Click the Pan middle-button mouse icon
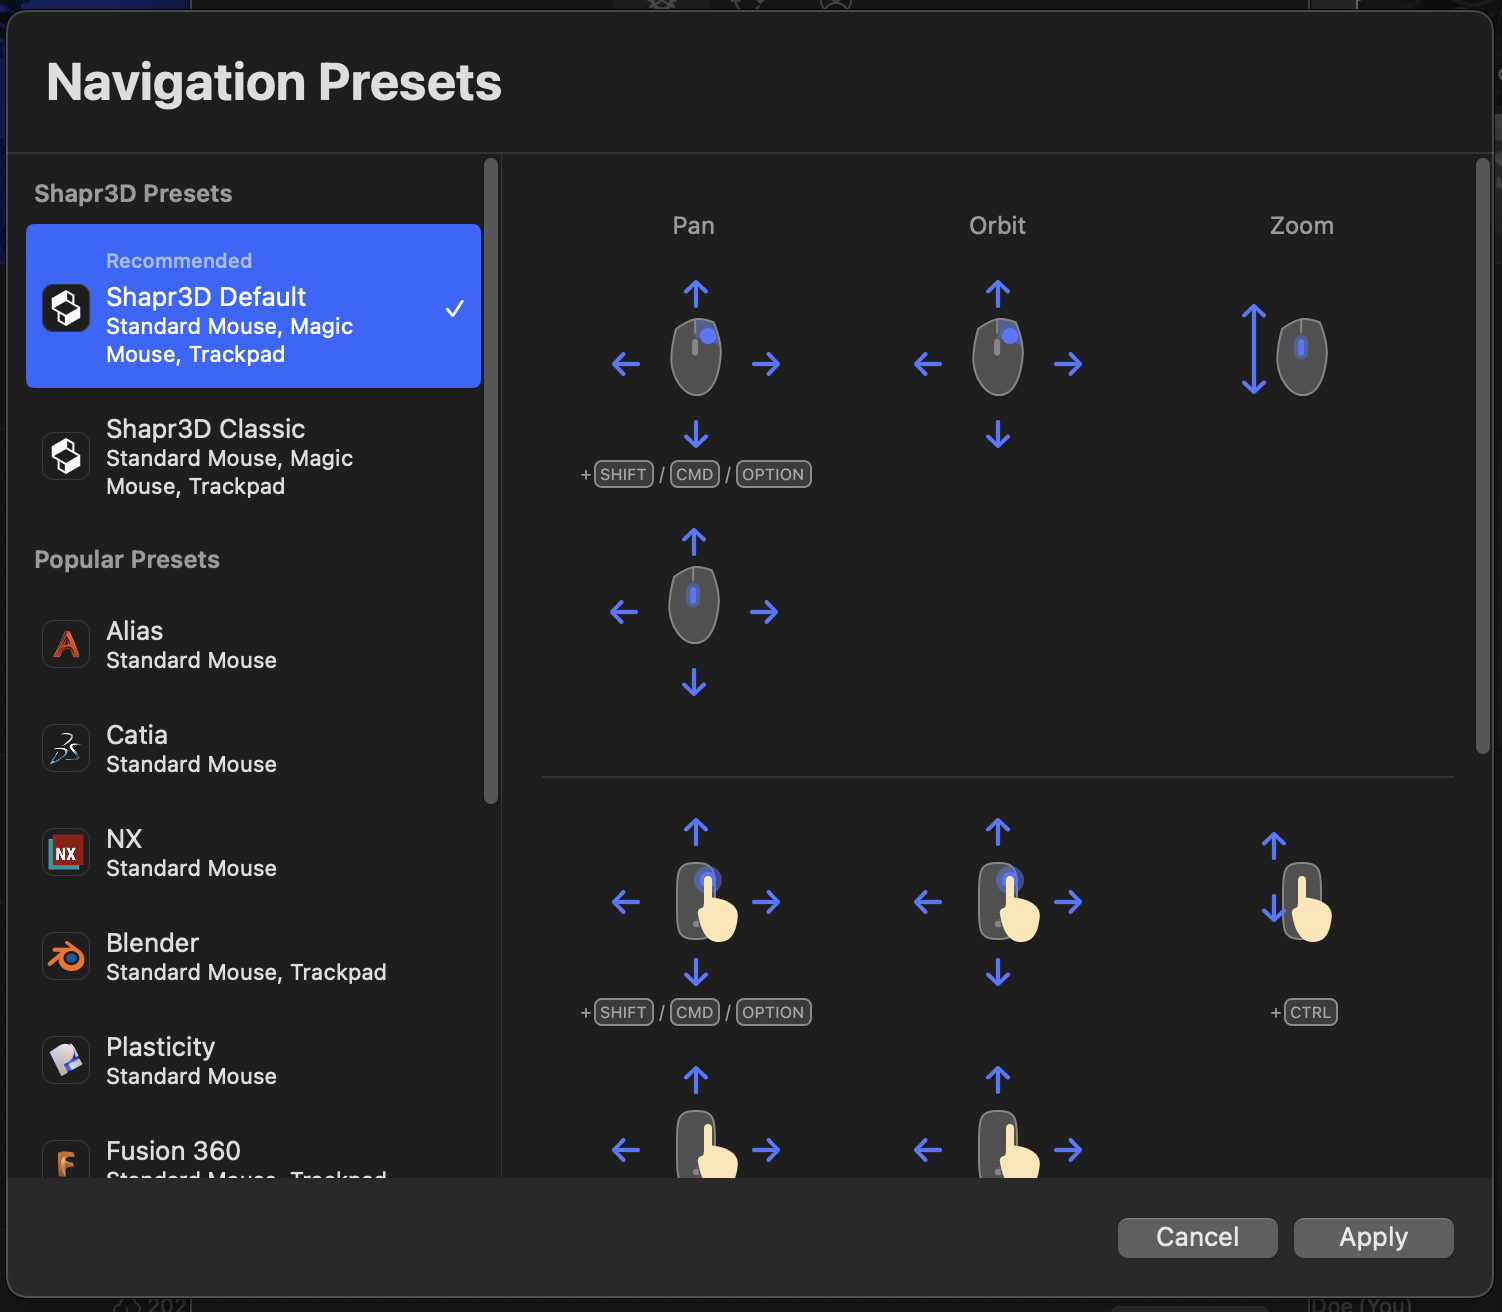 pyautogui.click(x=694, y=605)
